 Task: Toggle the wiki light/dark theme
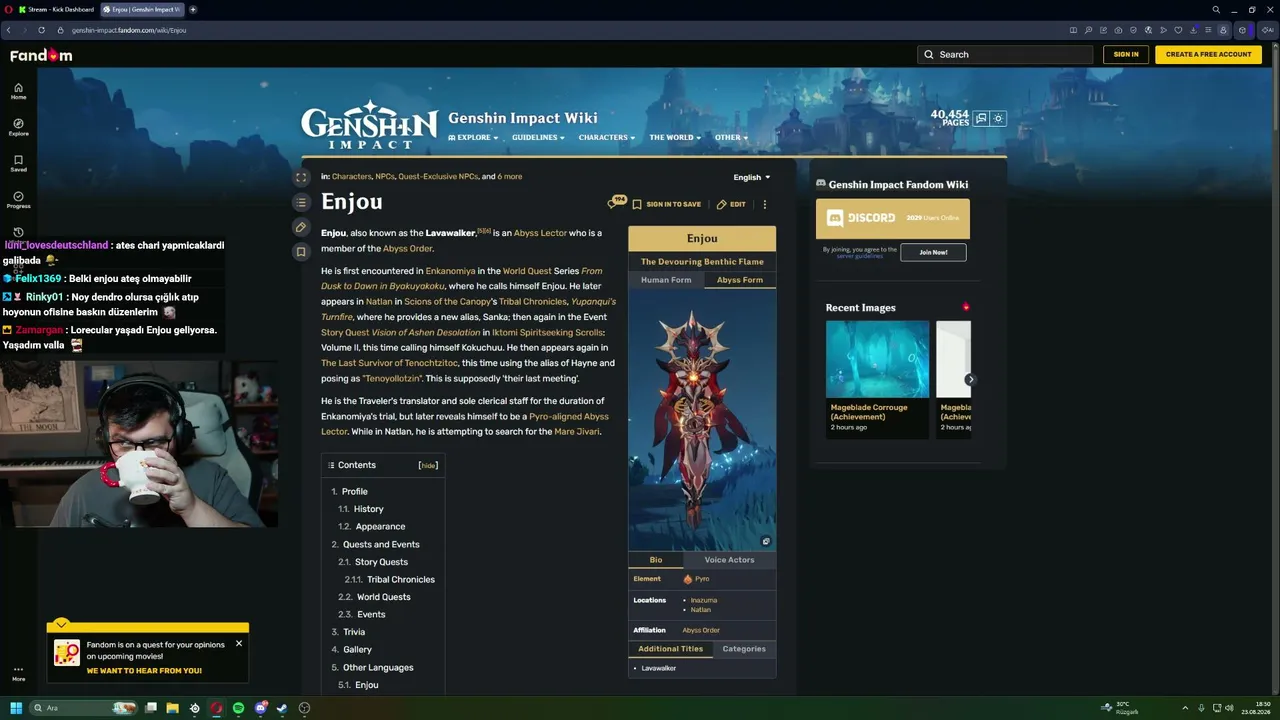pyautogui.click(x=998, y=118)
